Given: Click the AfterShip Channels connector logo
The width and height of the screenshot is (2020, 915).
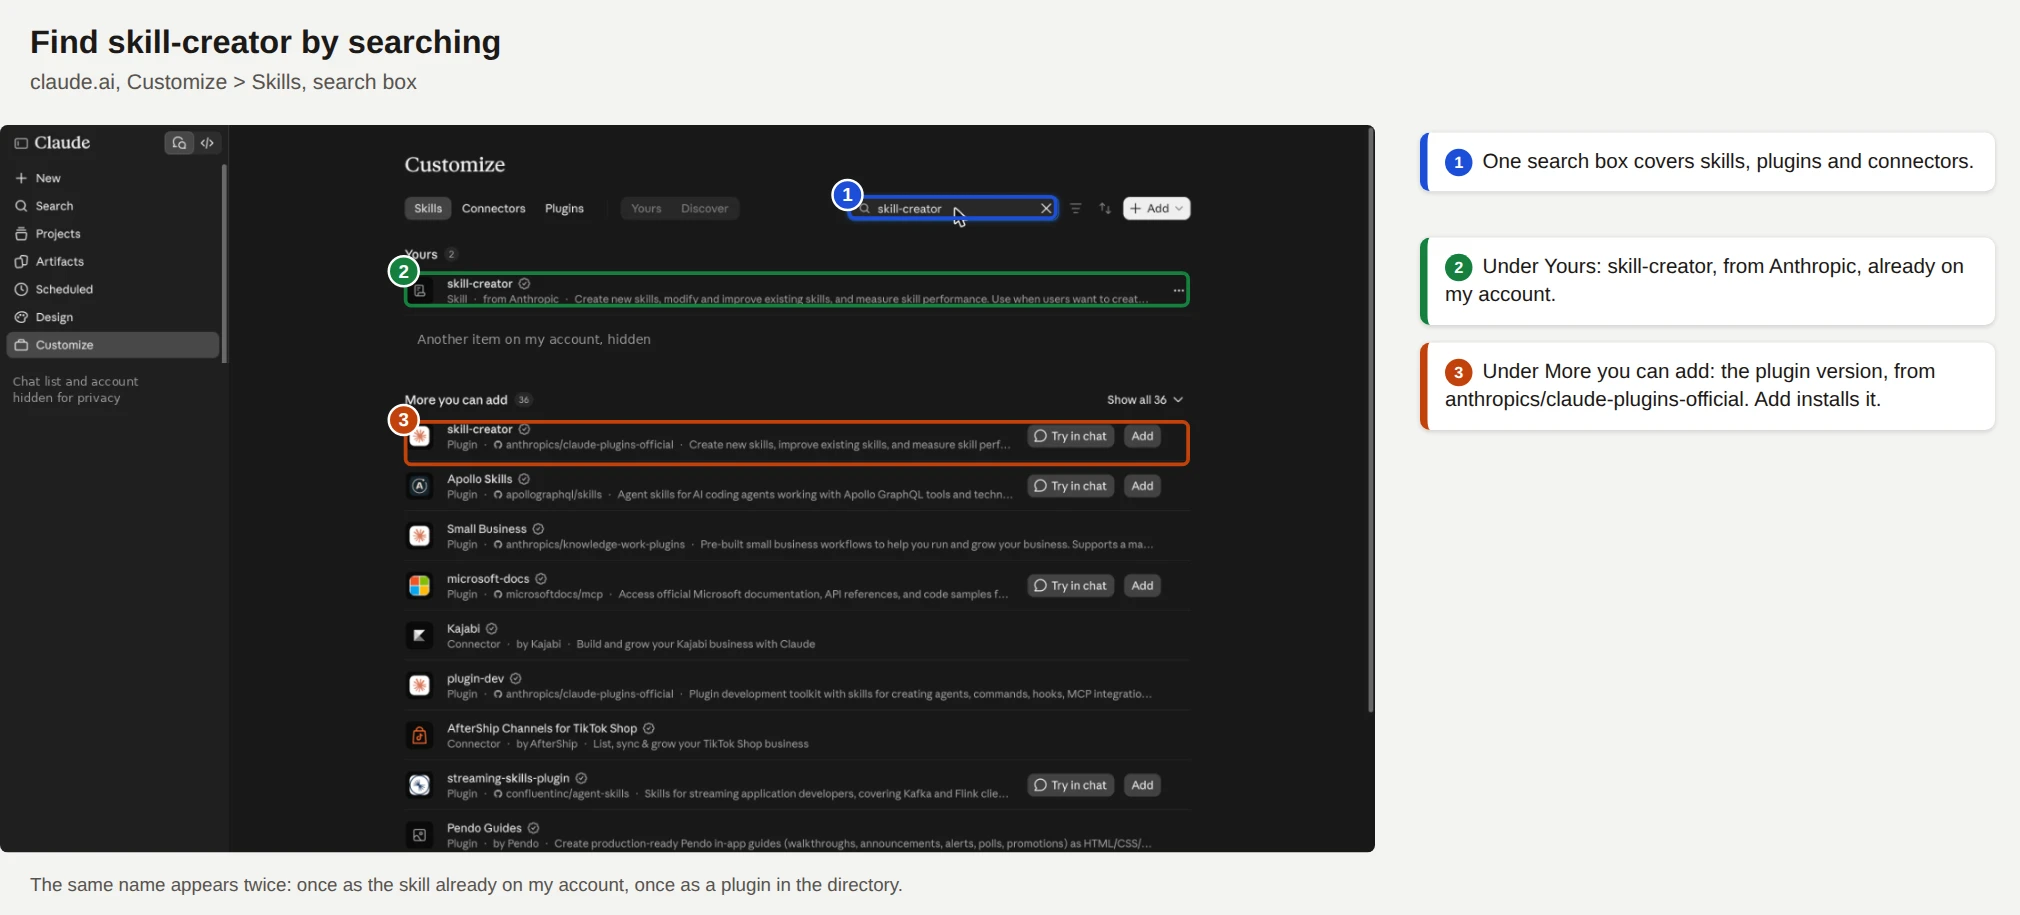Looking at the screenshot, I should [420, 736].
